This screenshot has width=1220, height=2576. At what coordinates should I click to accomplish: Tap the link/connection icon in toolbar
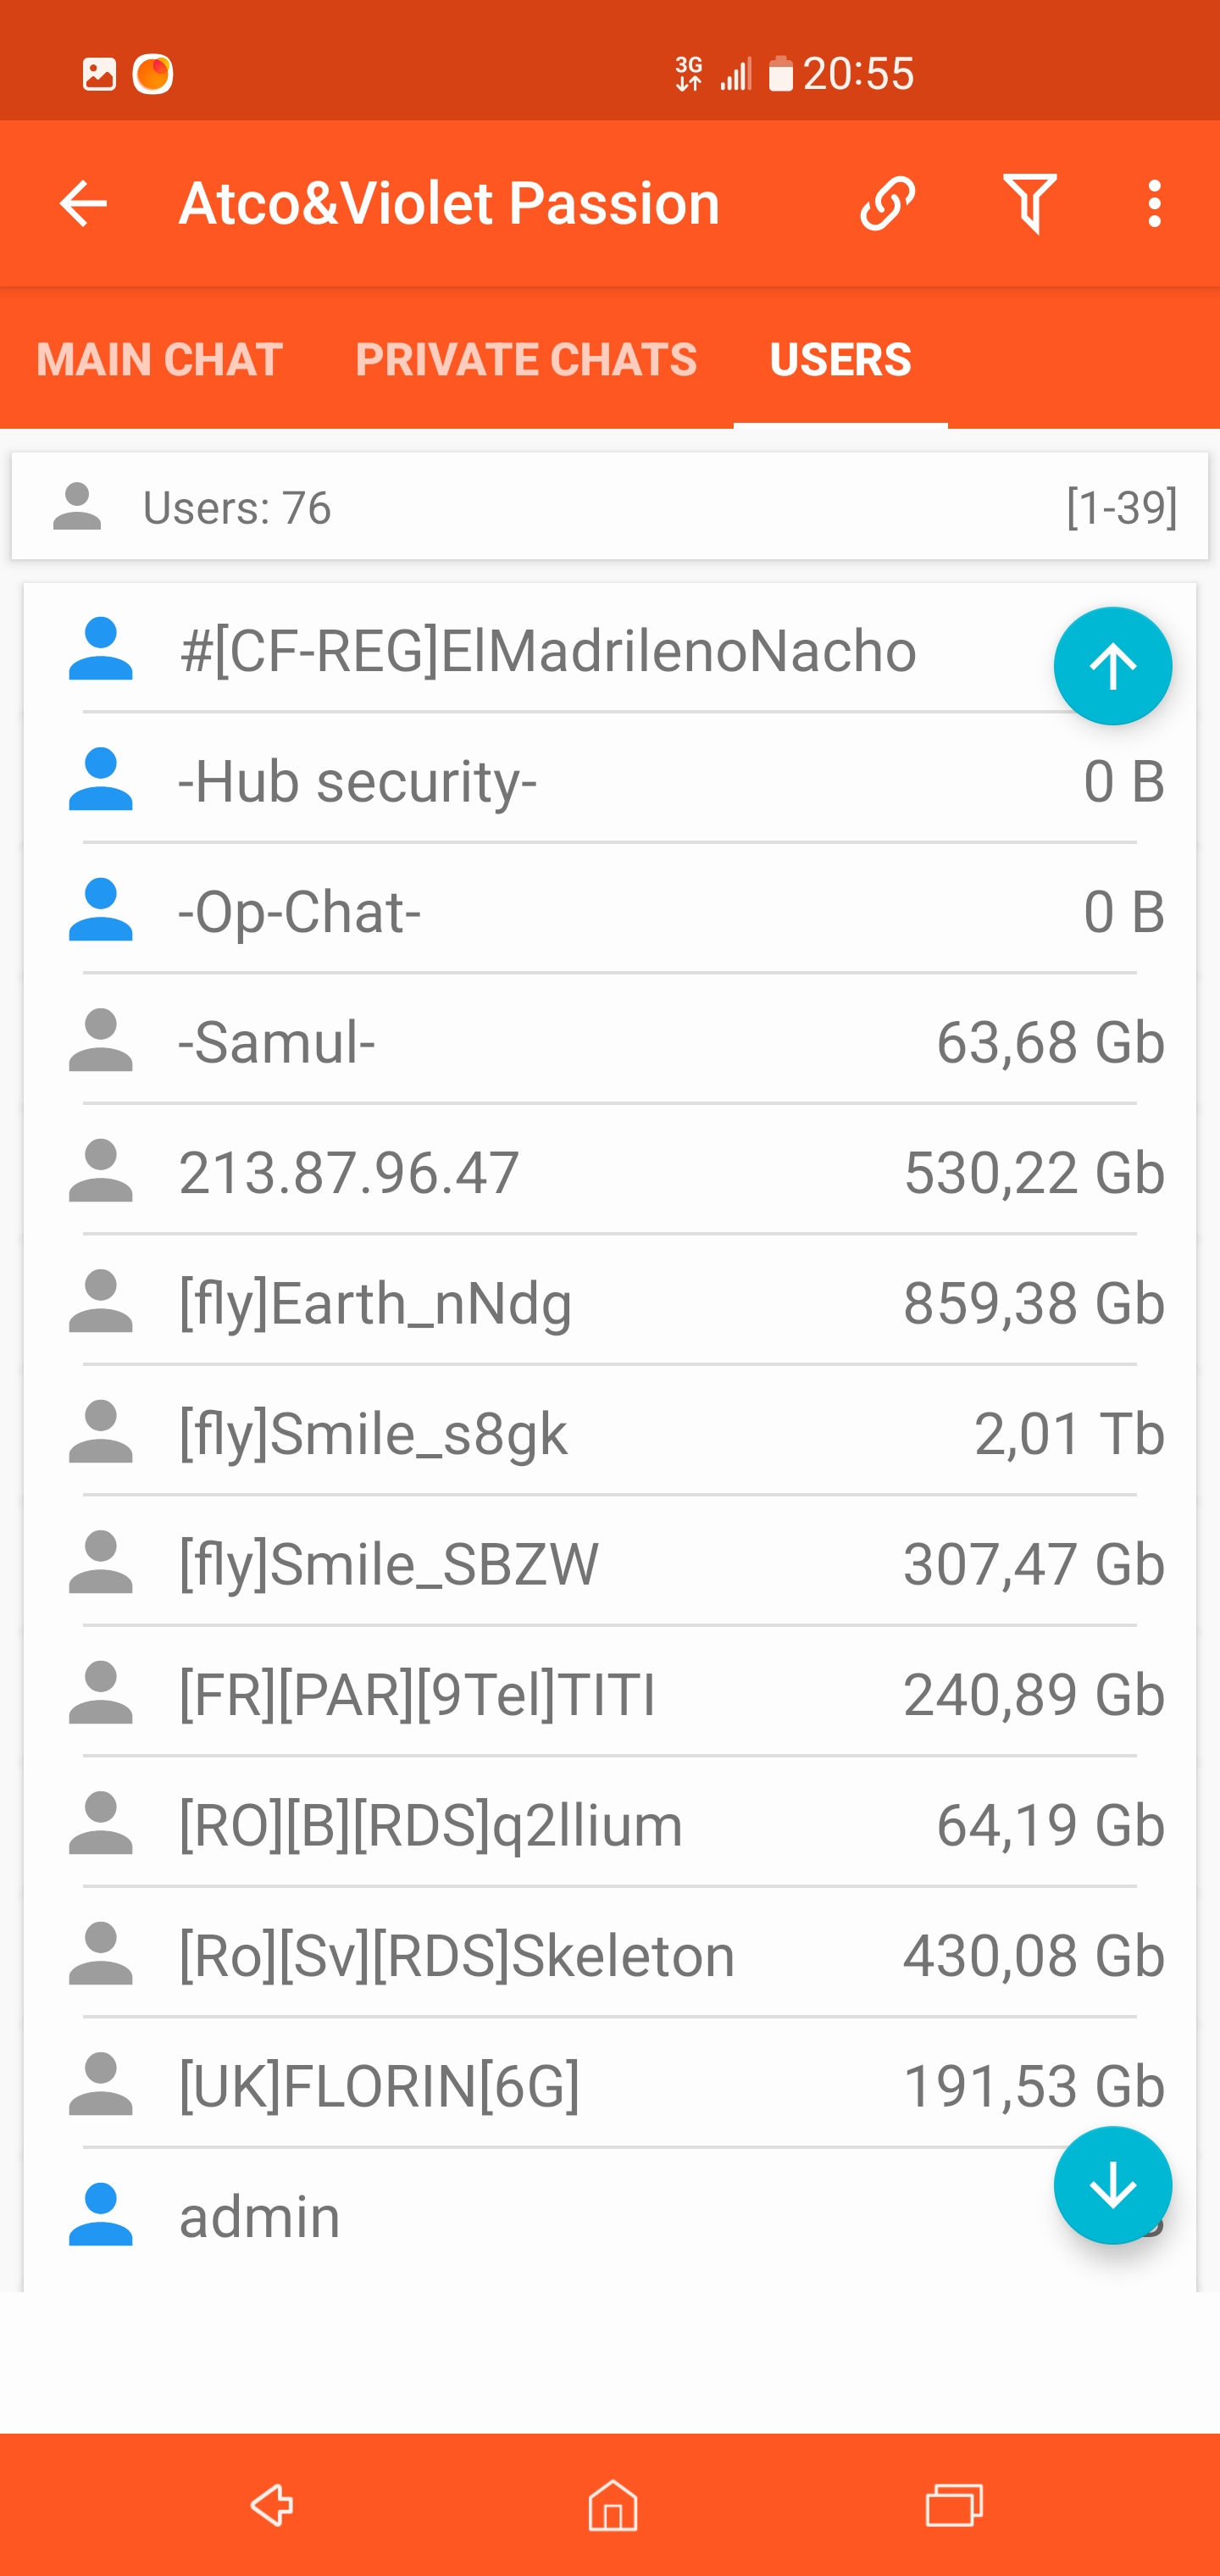(x=887, y=204)
